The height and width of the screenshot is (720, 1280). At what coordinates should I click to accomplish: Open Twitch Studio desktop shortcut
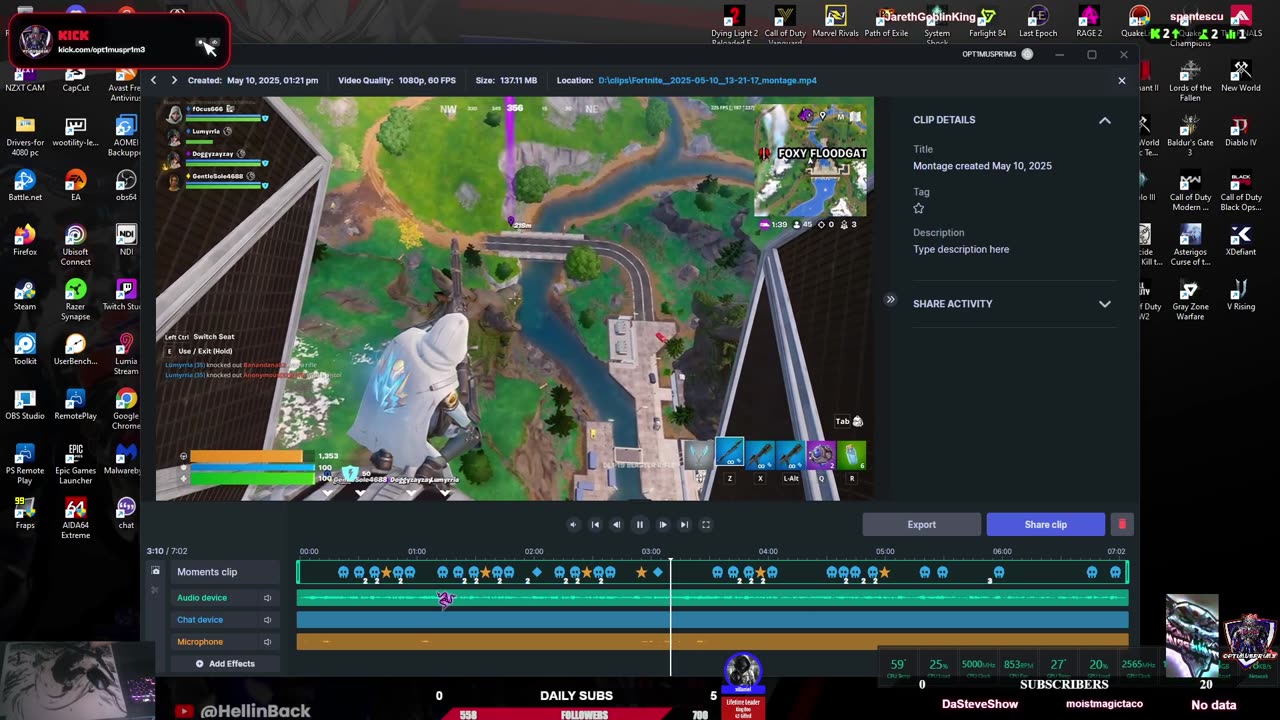[126, 293]
